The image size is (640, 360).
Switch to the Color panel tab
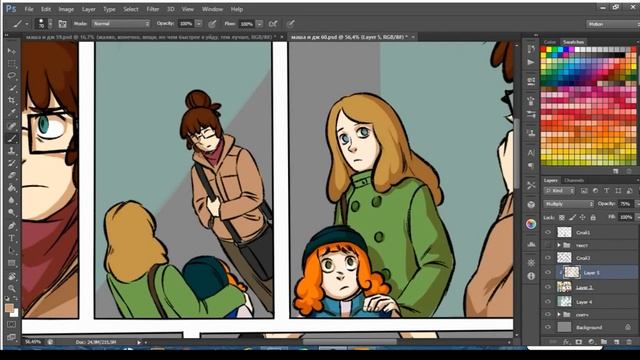pos(550,42)
